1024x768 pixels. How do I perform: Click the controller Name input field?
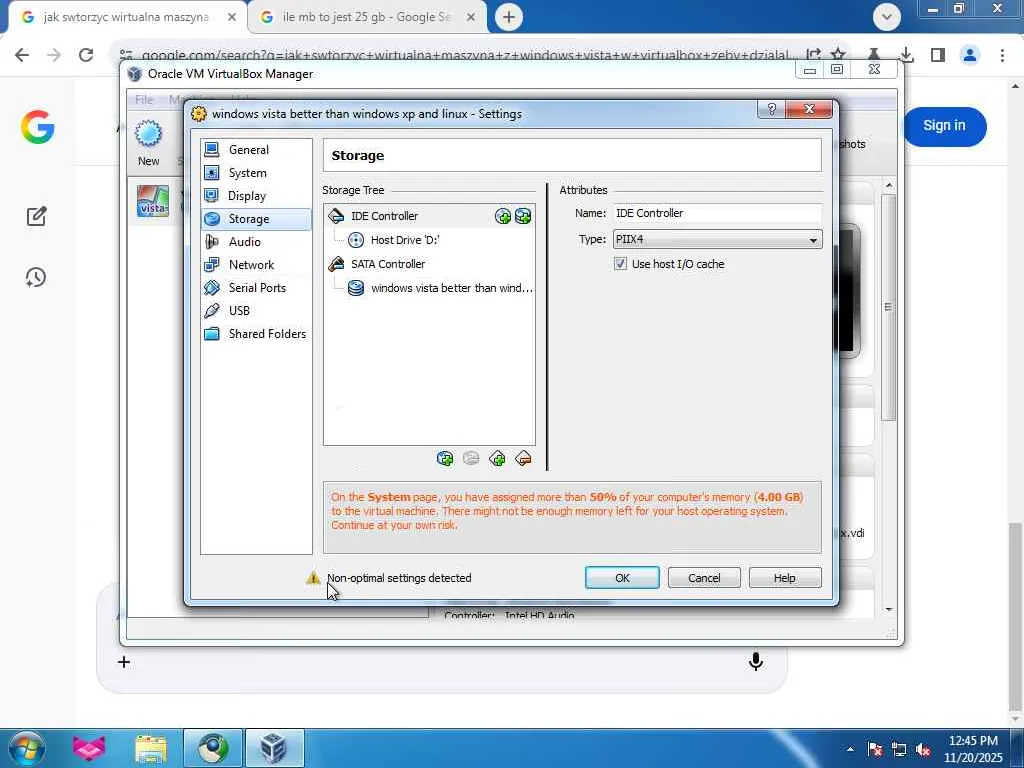717,213
